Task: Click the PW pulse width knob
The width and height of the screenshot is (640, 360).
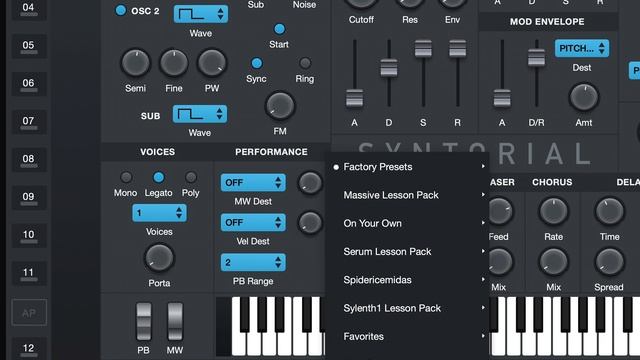Action: click(x=212, y=63)
